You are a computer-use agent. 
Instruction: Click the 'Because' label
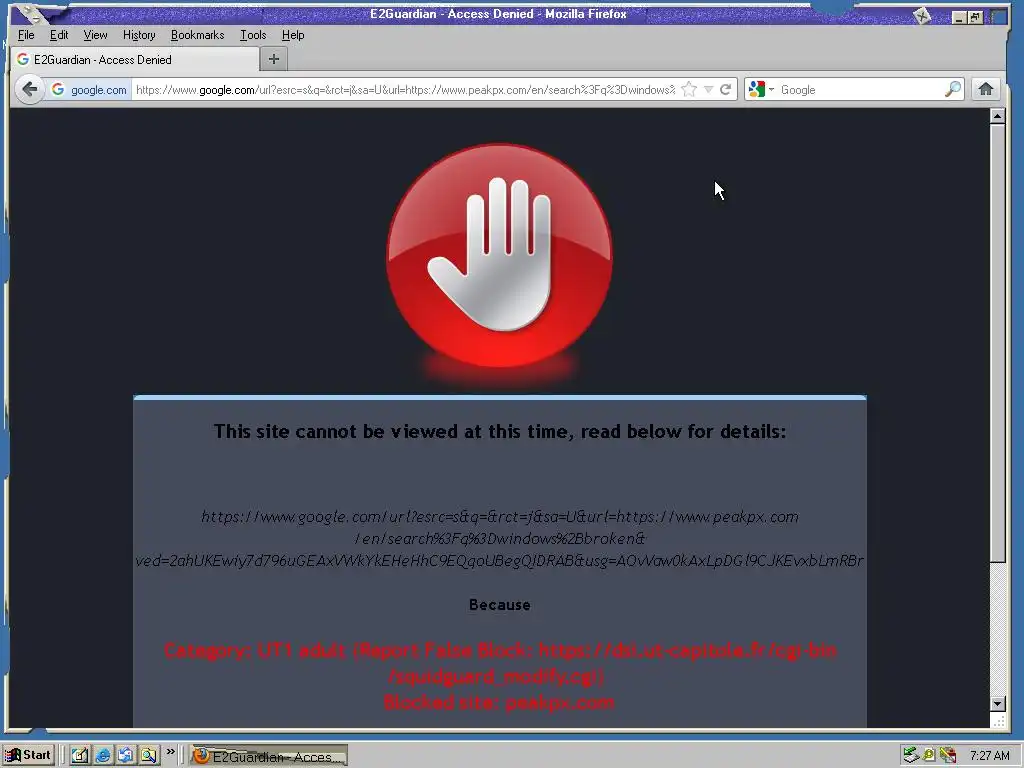click(500, 605)
